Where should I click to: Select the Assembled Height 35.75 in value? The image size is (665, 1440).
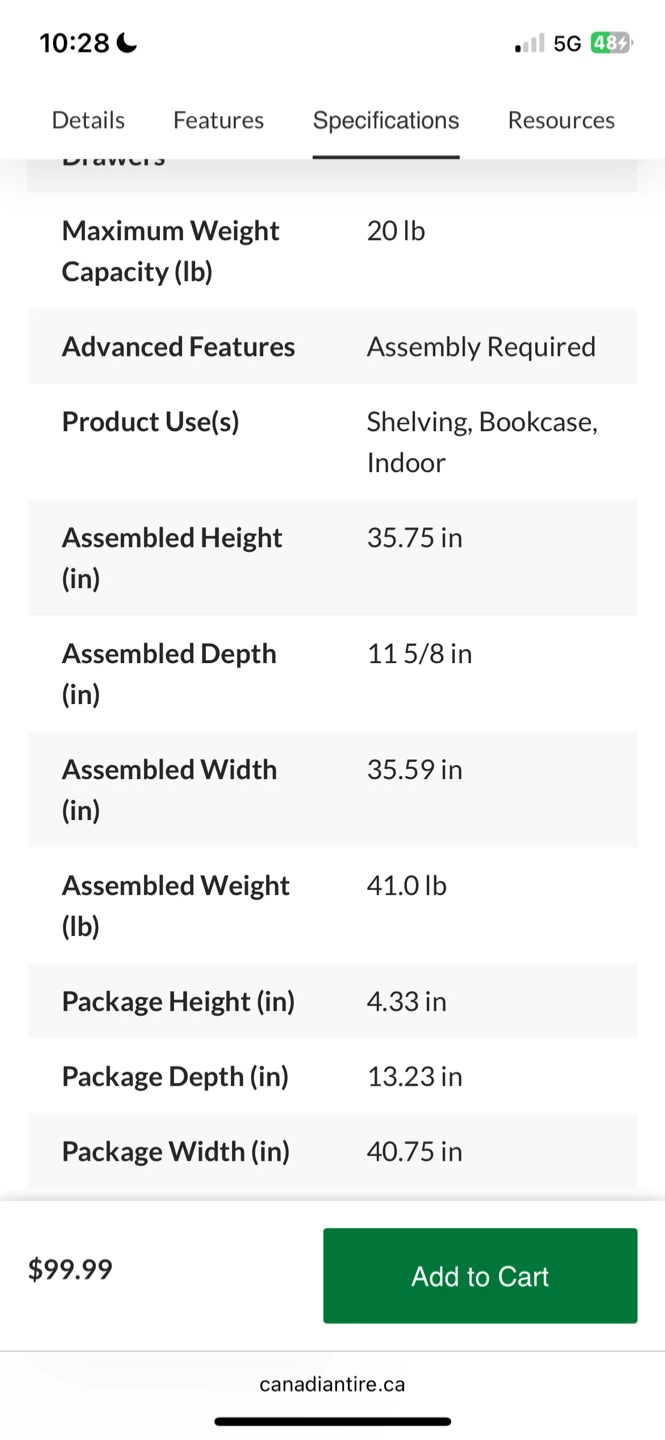pyautogui.click(x=414, y=538)
